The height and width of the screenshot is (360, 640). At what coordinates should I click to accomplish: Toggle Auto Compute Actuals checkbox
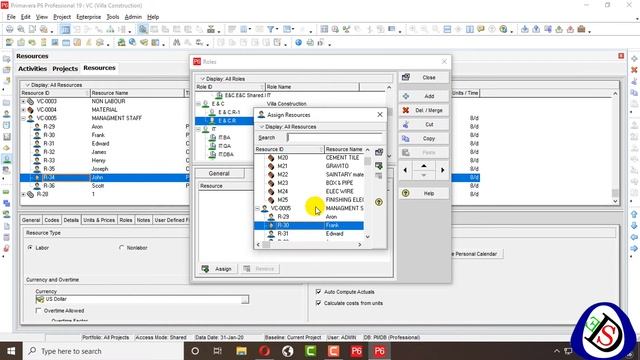coord(318,292)
